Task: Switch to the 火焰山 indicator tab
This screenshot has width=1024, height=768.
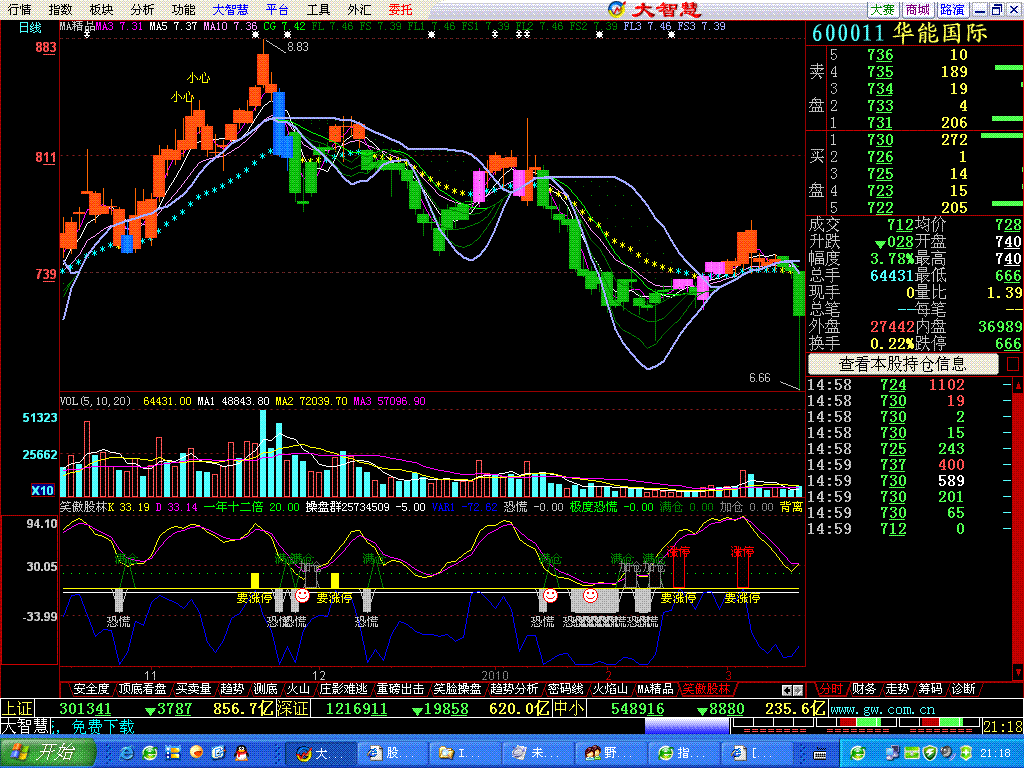Action: [609, 689]
